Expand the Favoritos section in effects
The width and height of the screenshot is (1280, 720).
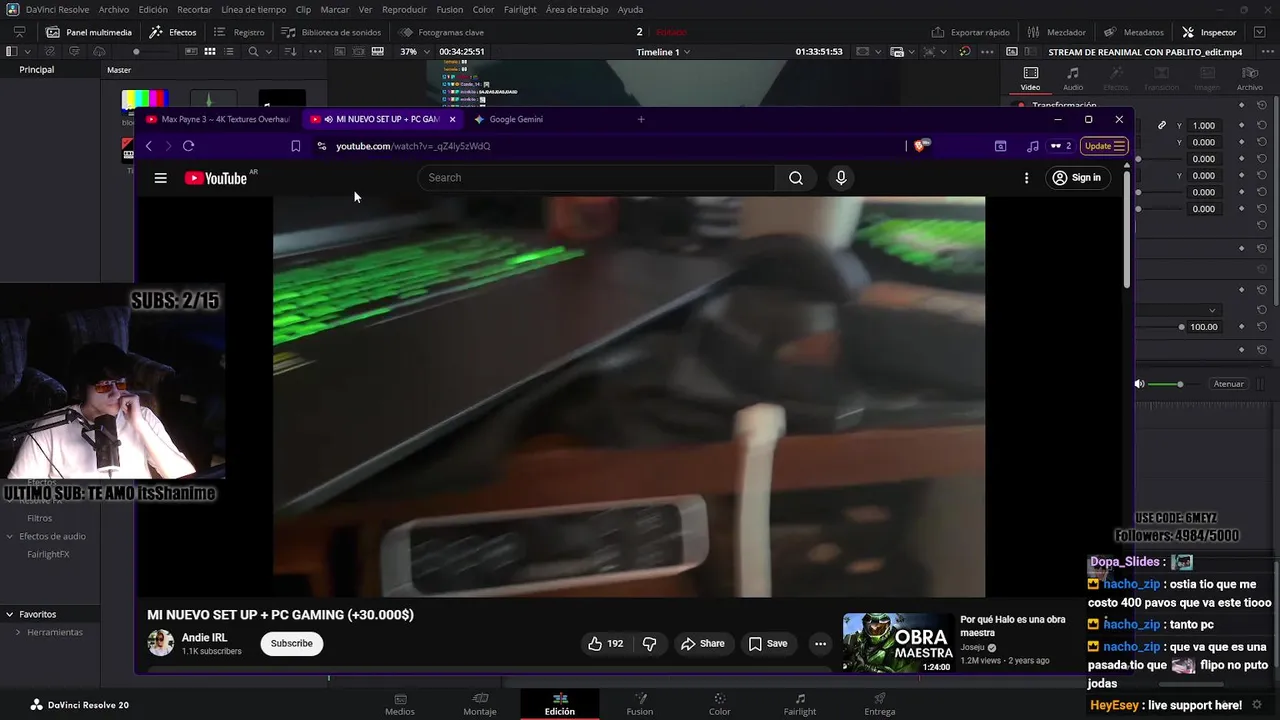tap(9, 614)
